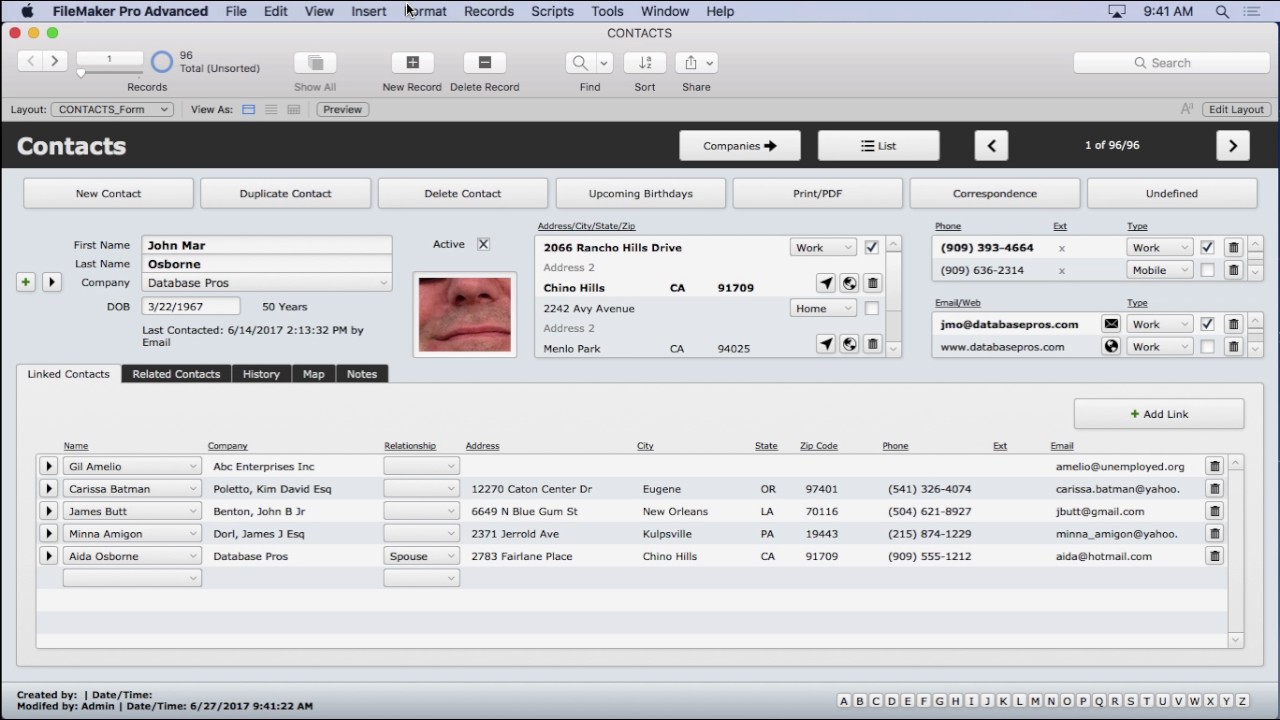Open name dropdown for James Butt
The image size is (1280, 720).
pyautogui.click(x=132, y=511)
